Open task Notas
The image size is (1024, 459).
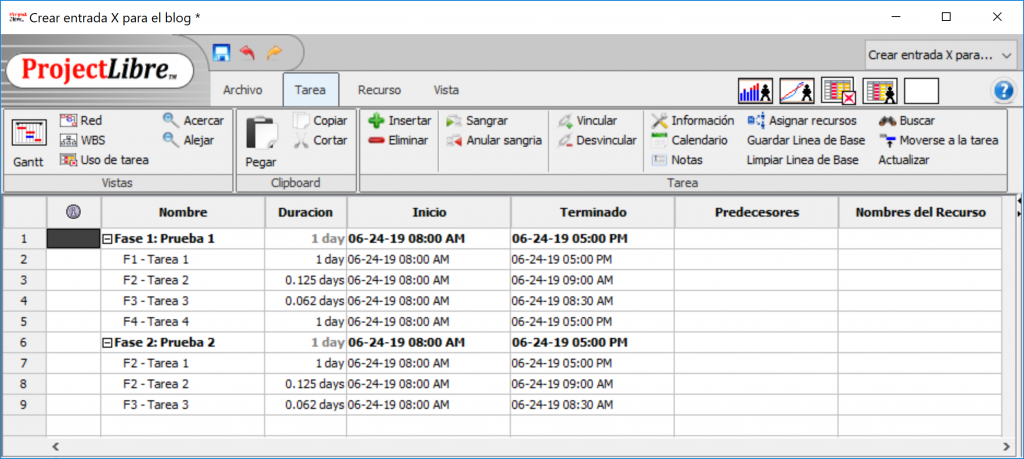pos(677,159)
